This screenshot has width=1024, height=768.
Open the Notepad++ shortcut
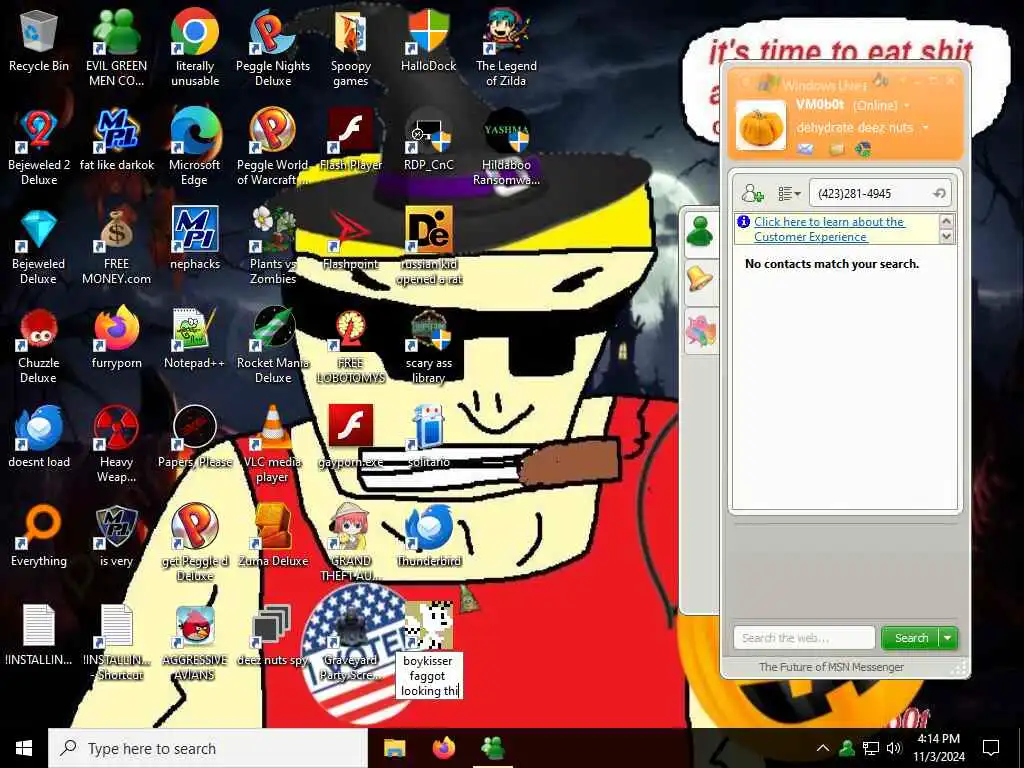195,338
